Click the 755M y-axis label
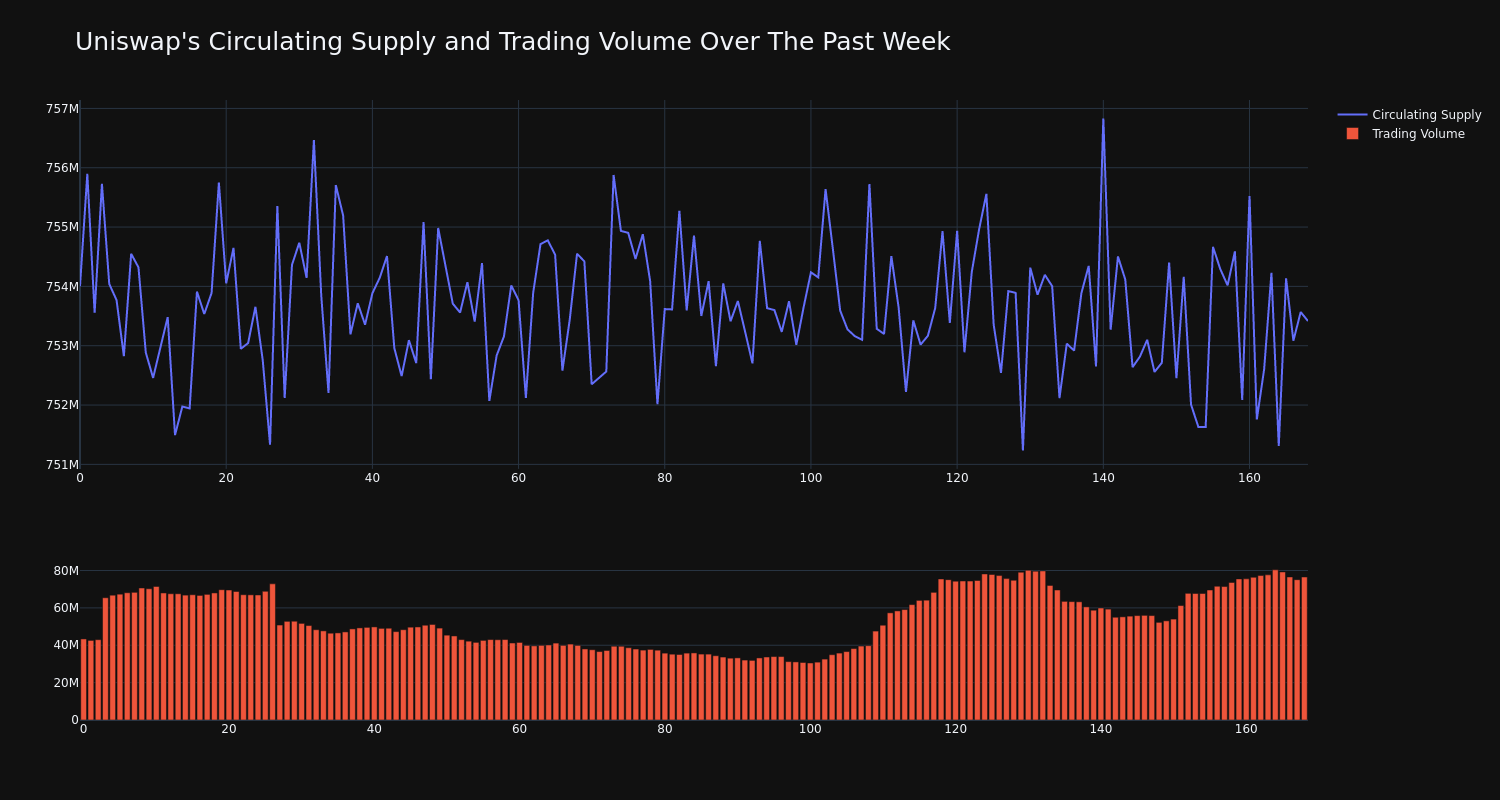The width and height of the screenshot is (1500, 800). 62,227
